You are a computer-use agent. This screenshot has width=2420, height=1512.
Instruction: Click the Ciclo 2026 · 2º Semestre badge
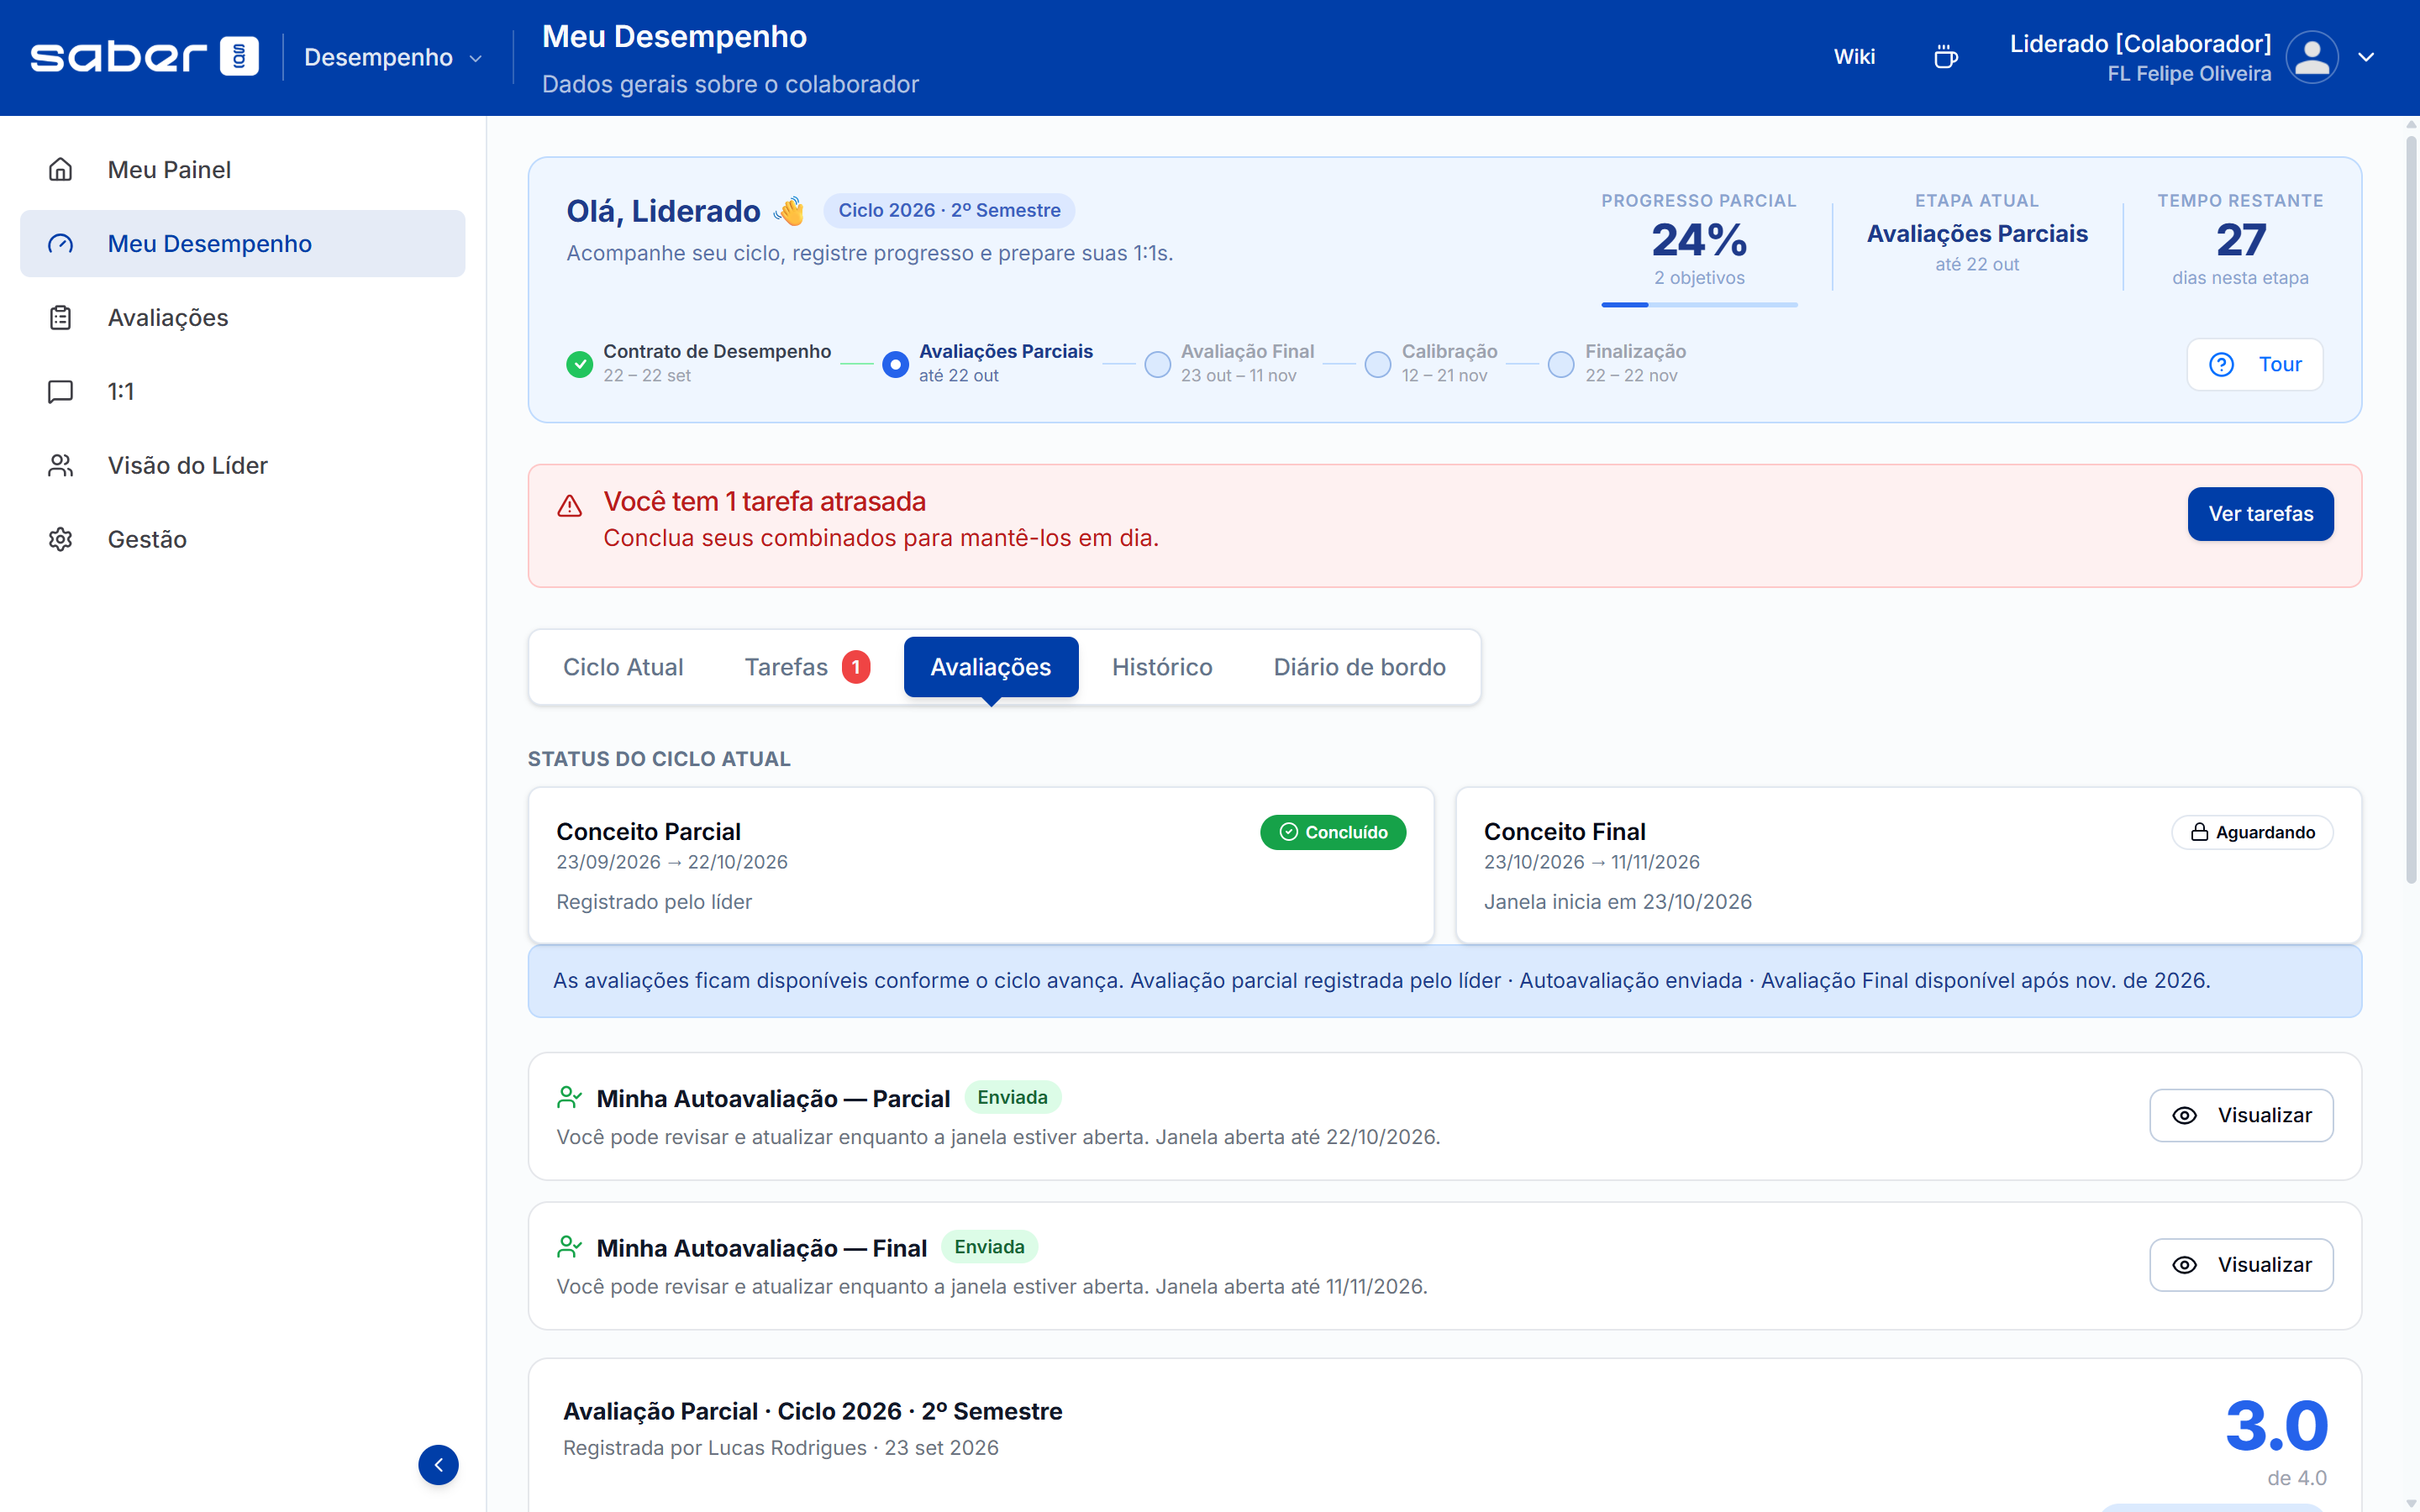[949, 210]
